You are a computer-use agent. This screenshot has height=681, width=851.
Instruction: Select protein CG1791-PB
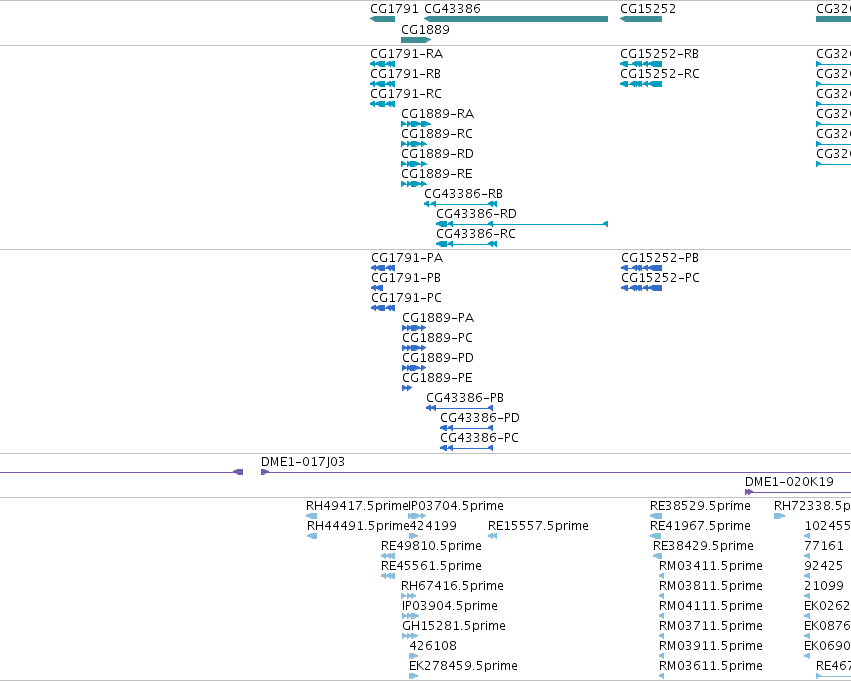[406, 278]
